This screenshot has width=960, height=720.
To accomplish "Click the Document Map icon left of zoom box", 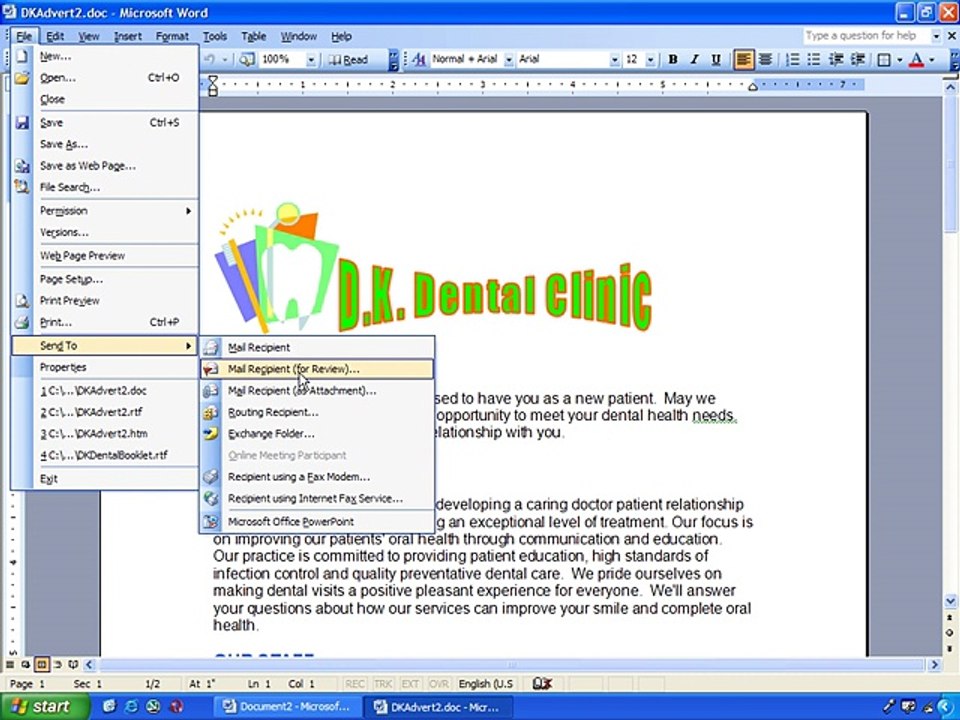I will pos(247,59).
